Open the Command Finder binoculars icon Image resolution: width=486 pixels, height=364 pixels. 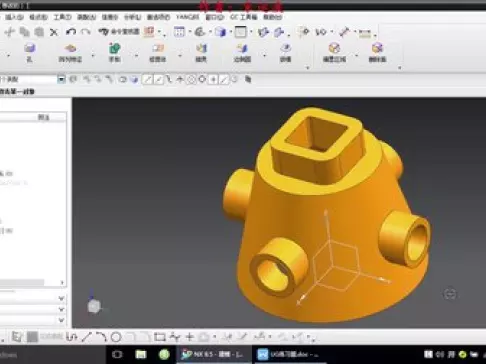(104, 32)
